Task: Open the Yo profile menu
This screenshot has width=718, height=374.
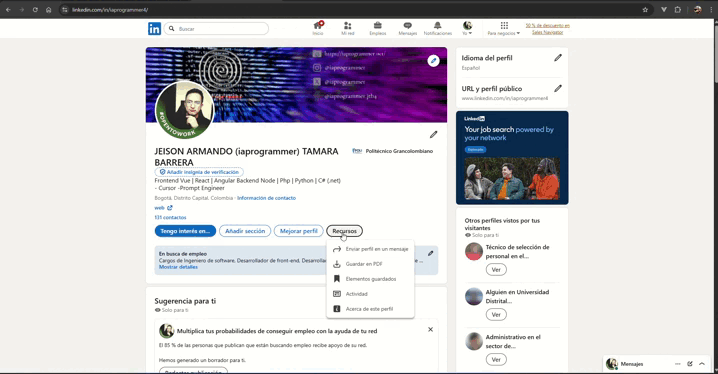Action: tap(467, 28)
